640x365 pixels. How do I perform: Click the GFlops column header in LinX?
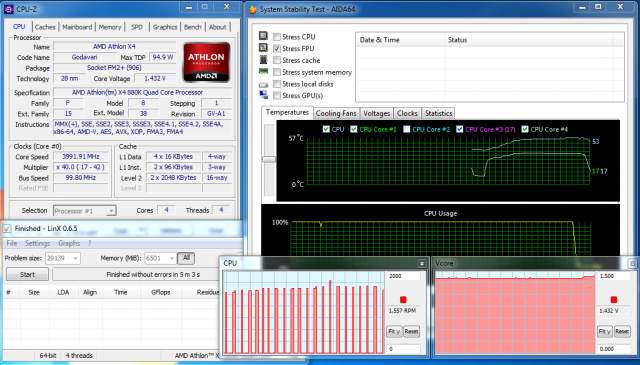[161, 292]
